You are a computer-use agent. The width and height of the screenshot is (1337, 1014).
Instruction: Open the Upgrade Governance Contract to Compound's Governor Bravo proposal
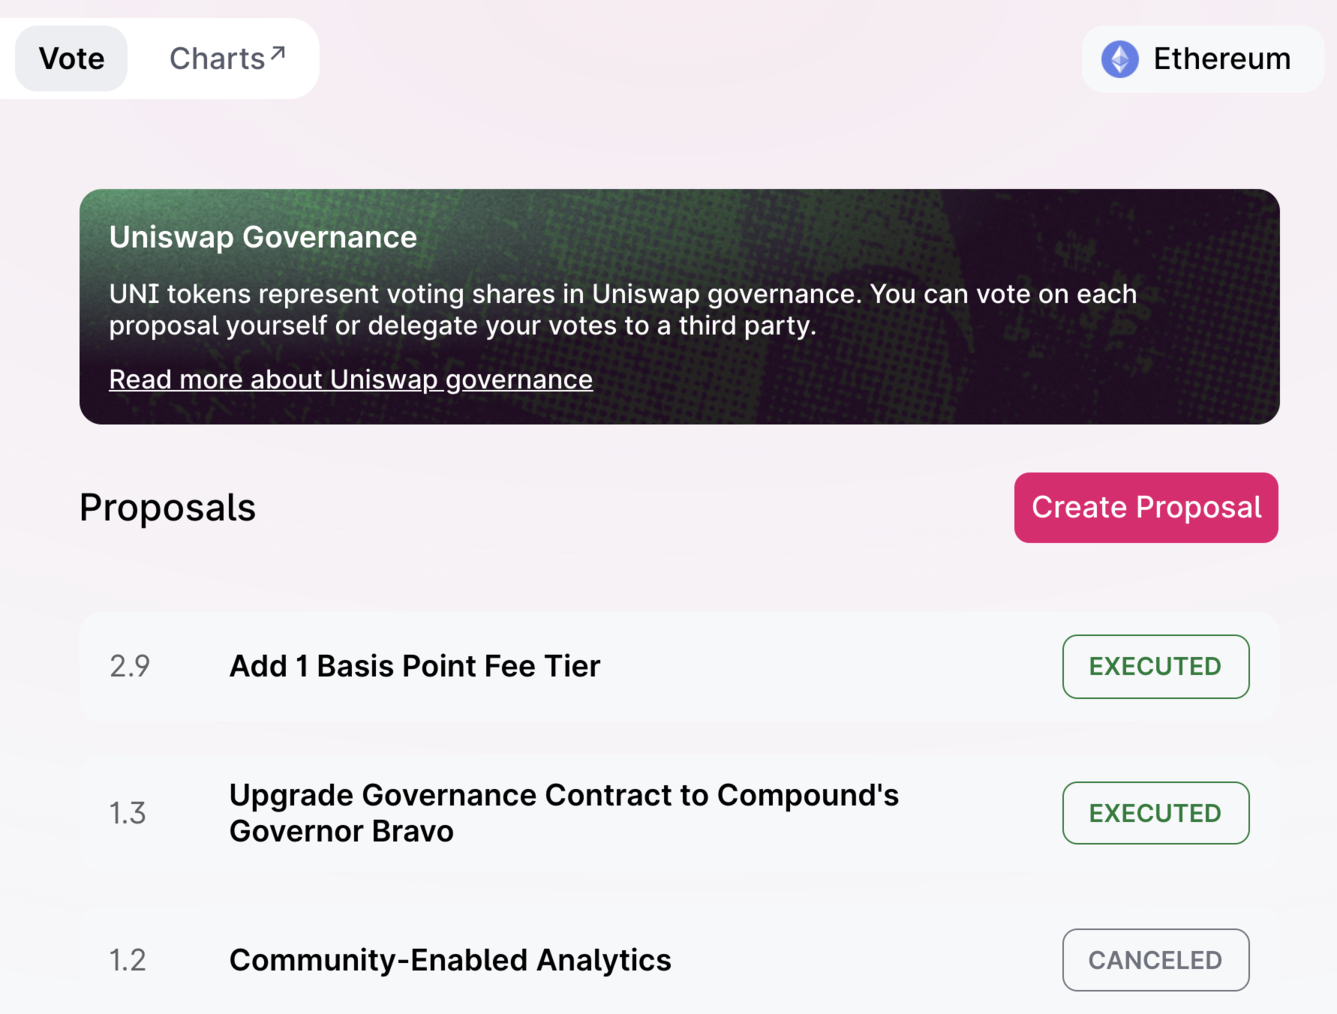click(680, 813)
